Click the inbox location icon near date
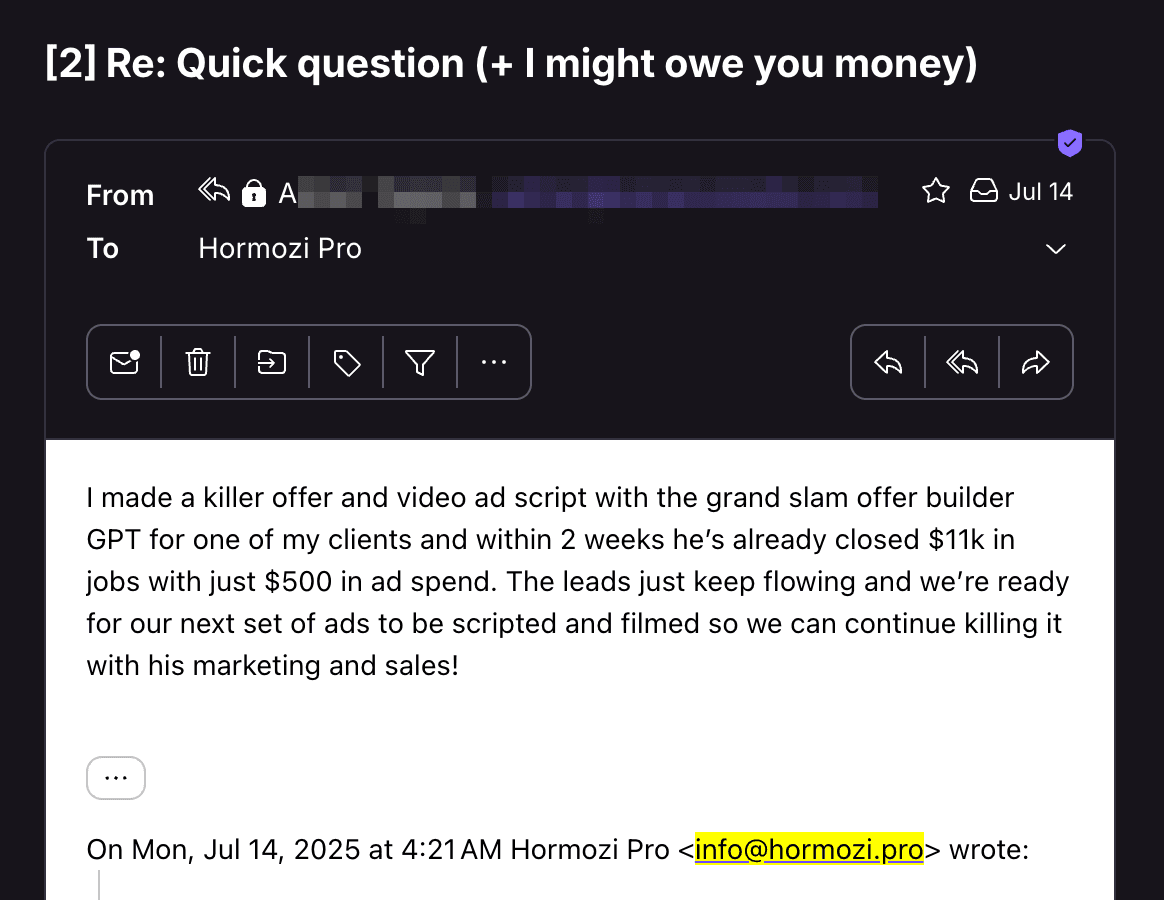This screenshot has height=900, width=1164. (x=984, y=191)
